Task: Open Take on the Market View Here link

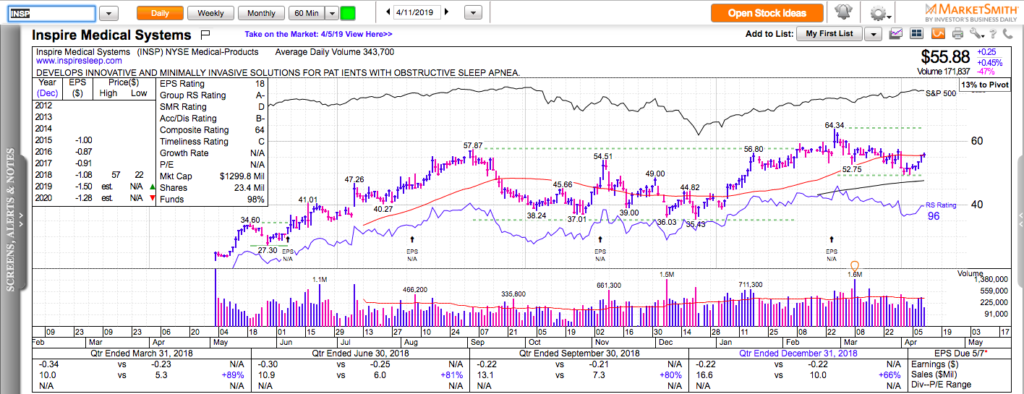Action: pyautogui.click(x=319, y=34)
